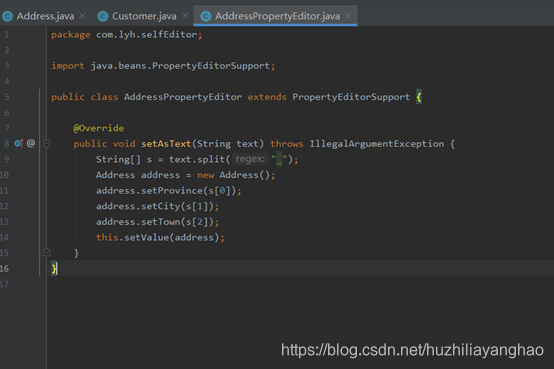Click this.setValue(address) line
Viewport: 554px width, 369px height.
160,237
